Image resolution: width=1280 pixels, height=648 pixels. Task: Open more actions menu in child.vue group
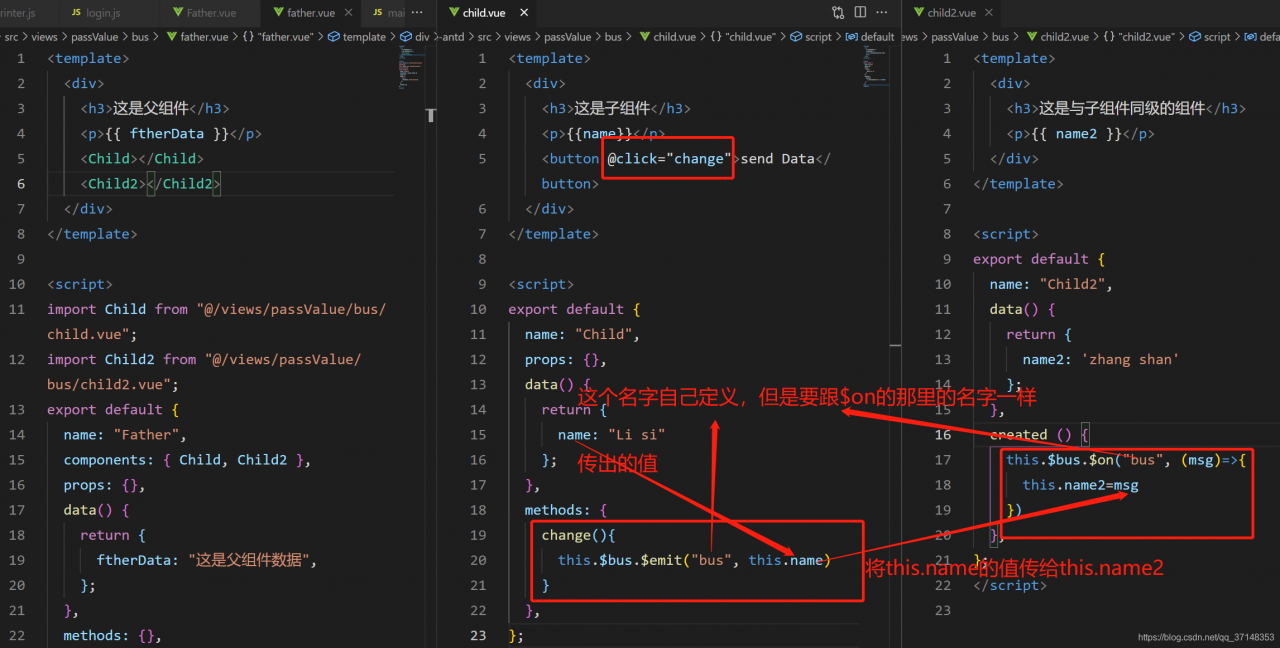(x=883, y=13)
